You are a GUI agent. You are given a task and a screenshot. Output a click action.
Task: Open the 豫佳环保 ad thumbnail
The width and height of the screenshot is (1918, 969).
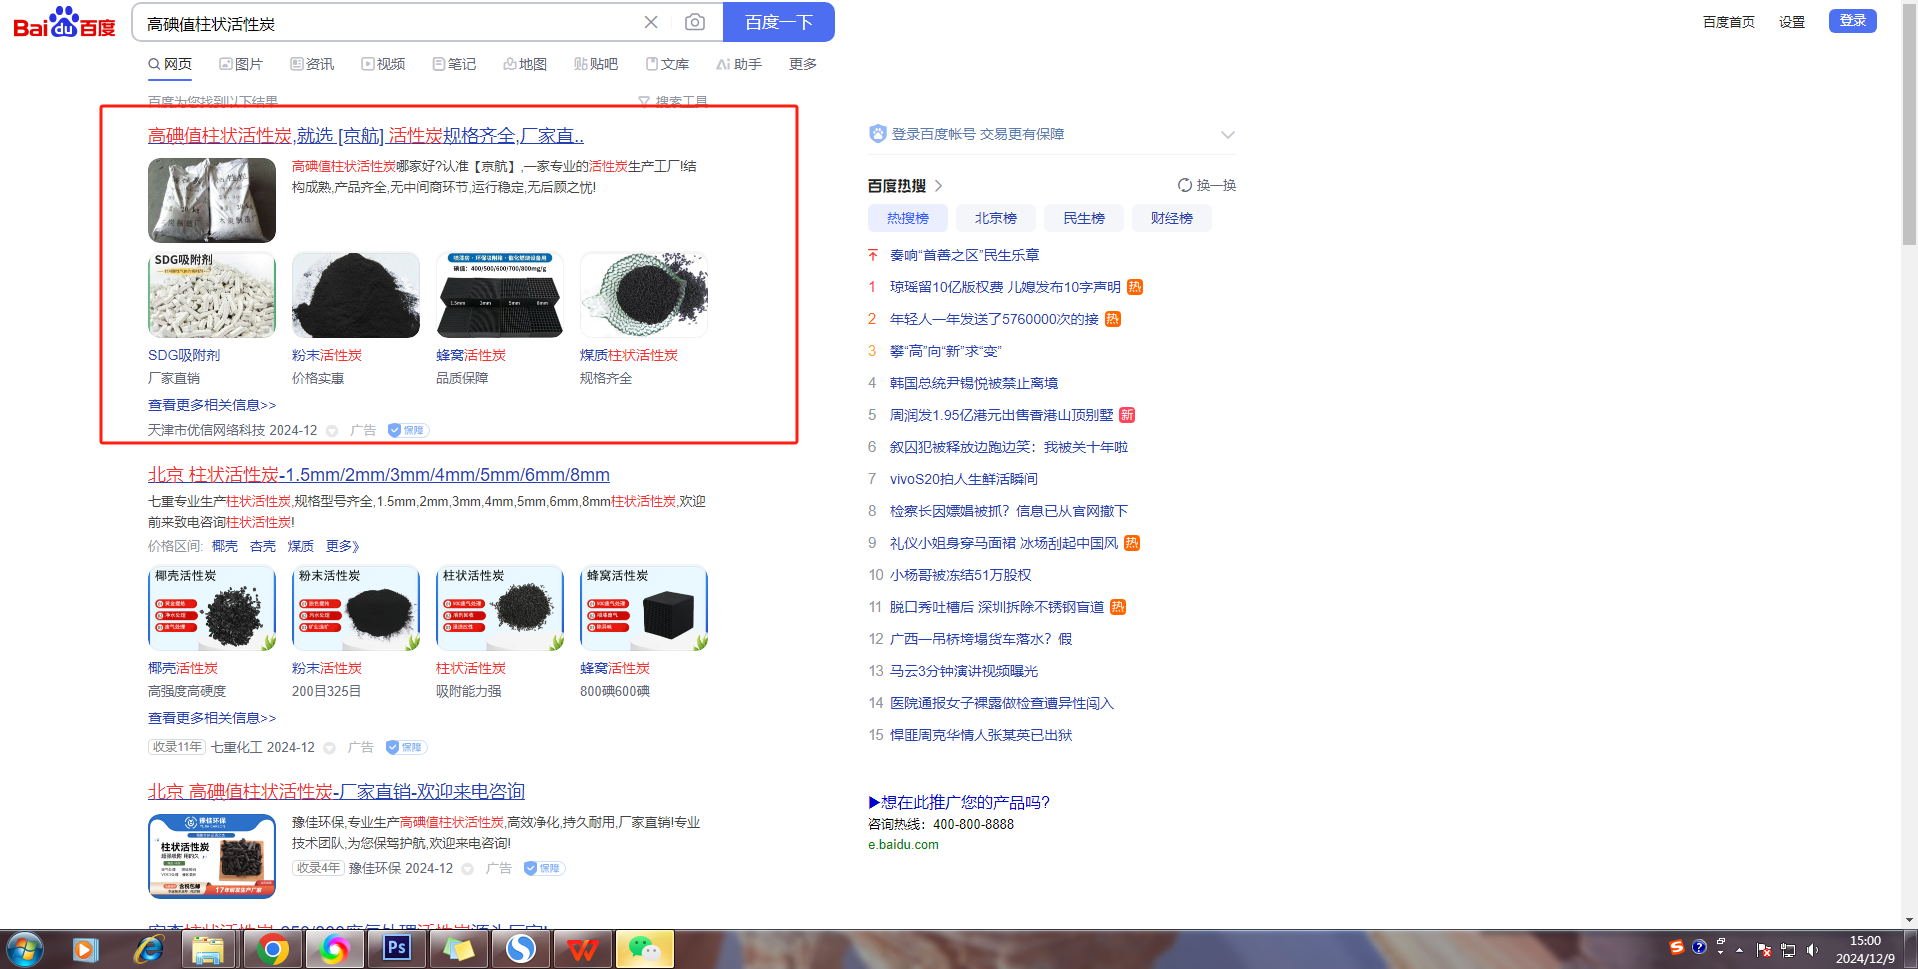coord(212,856)
